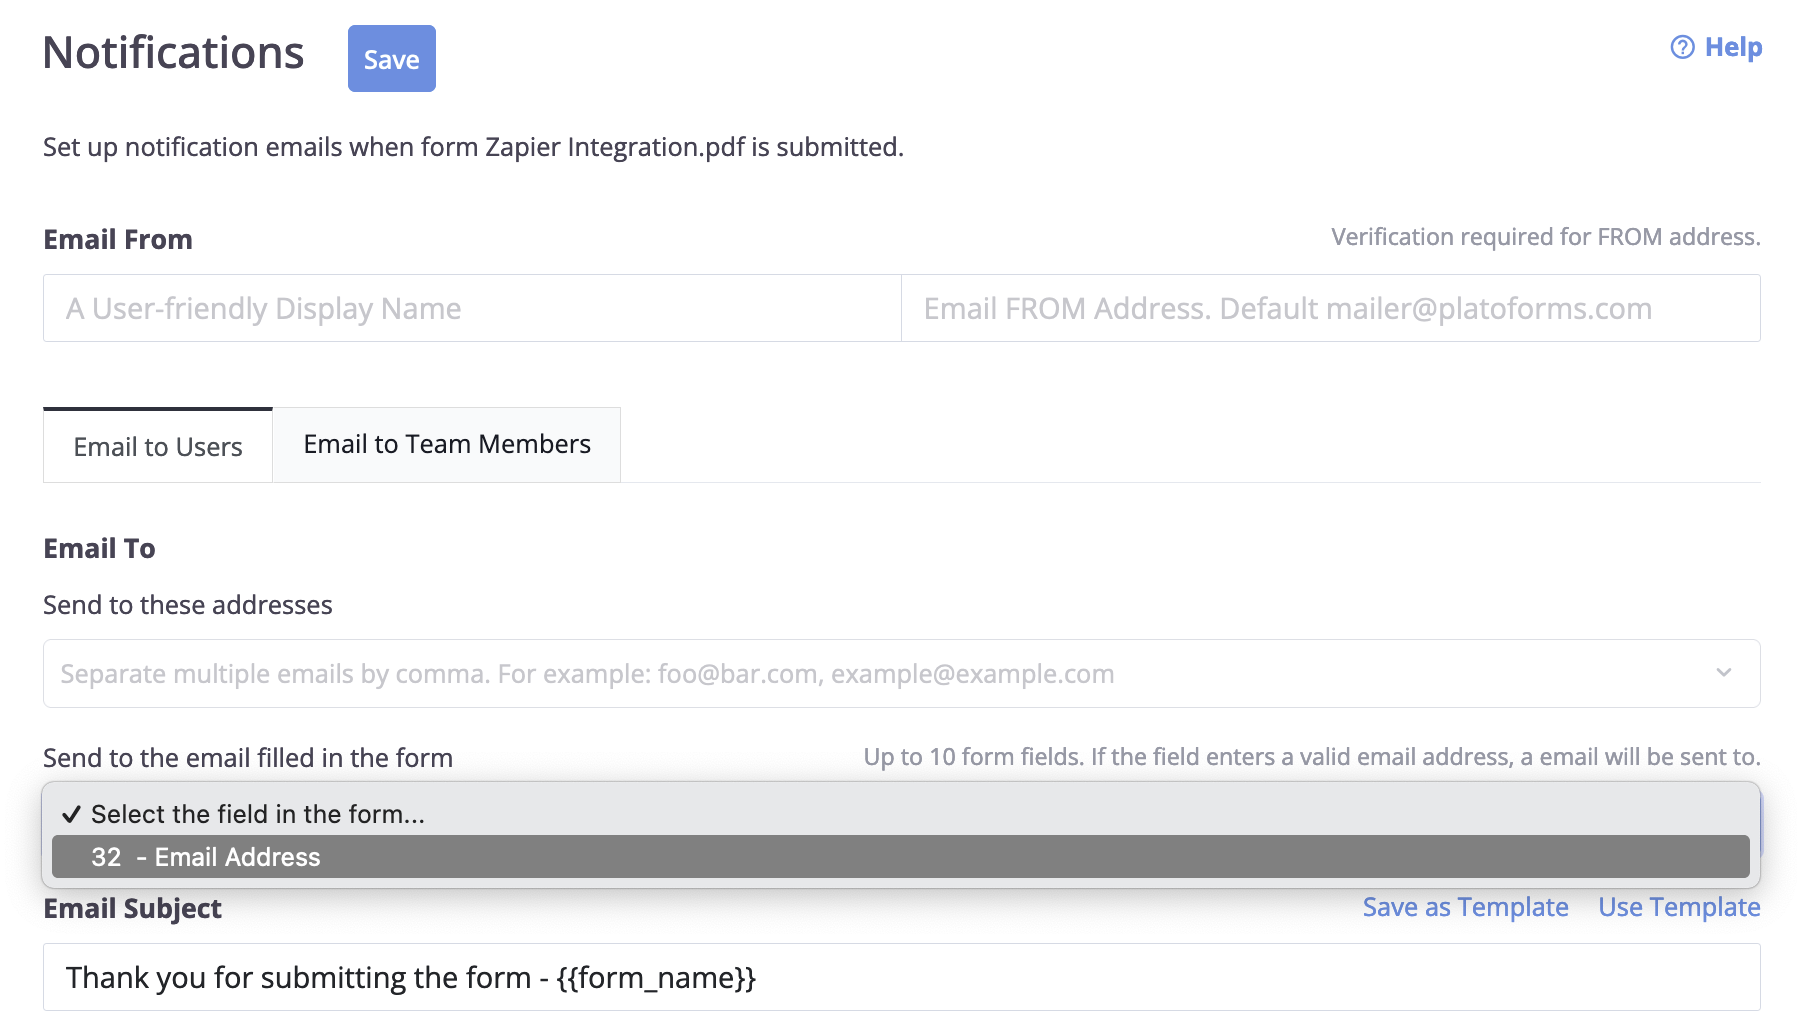
Task: Click the Save as Template link
Action: pyautogui.click(x=1465, y=907)
